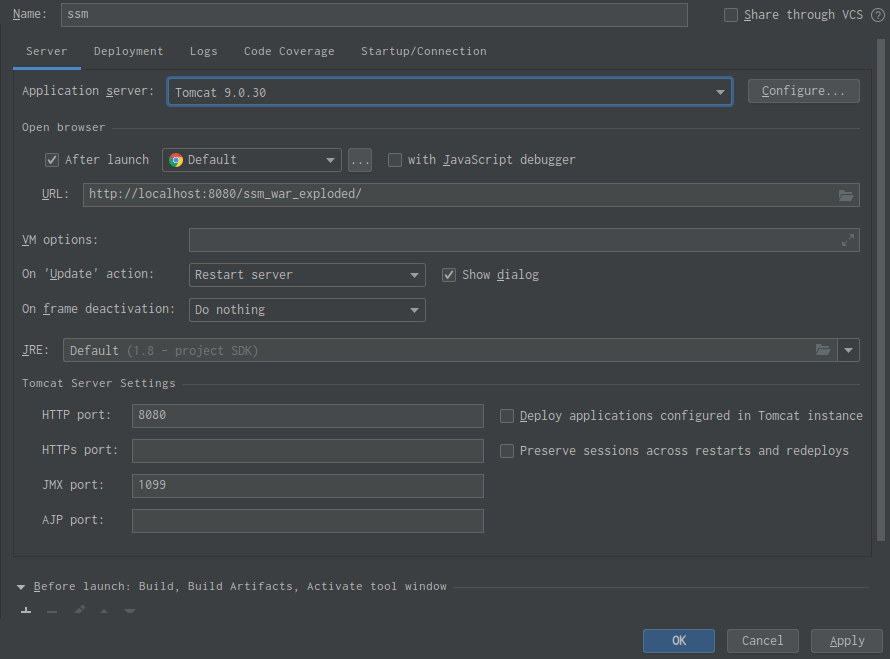Uncheck the After launch checkbox
This screenshot has height=659, width=890.
tap(52, 160)
